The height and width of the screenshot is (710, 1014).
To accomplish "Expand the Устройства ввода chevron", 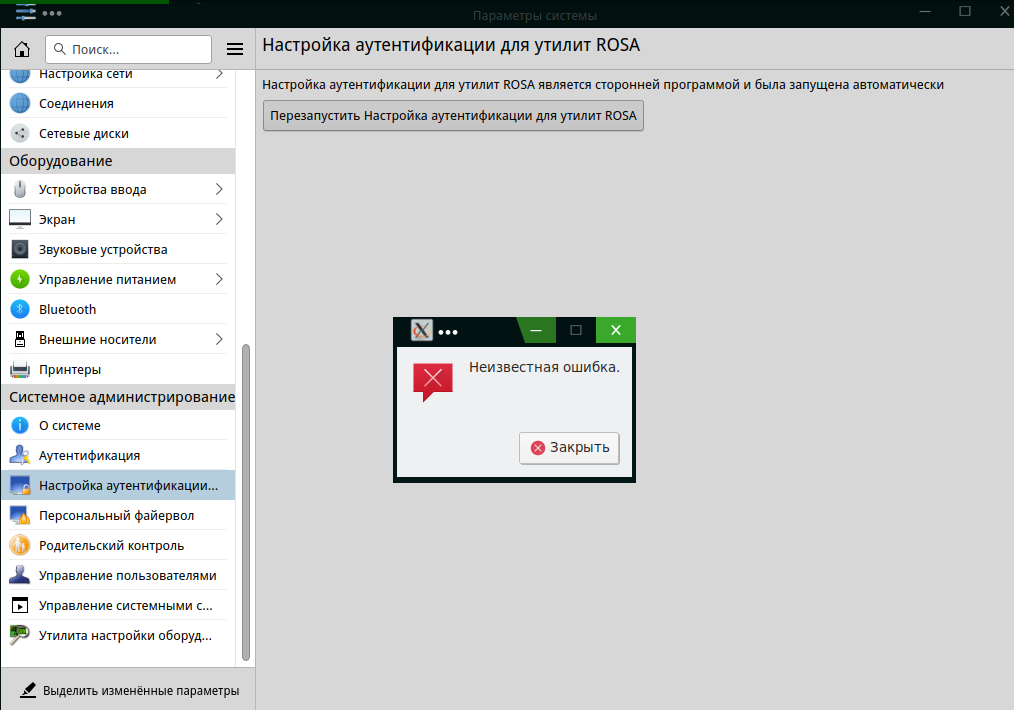I will tap(219, 189).
